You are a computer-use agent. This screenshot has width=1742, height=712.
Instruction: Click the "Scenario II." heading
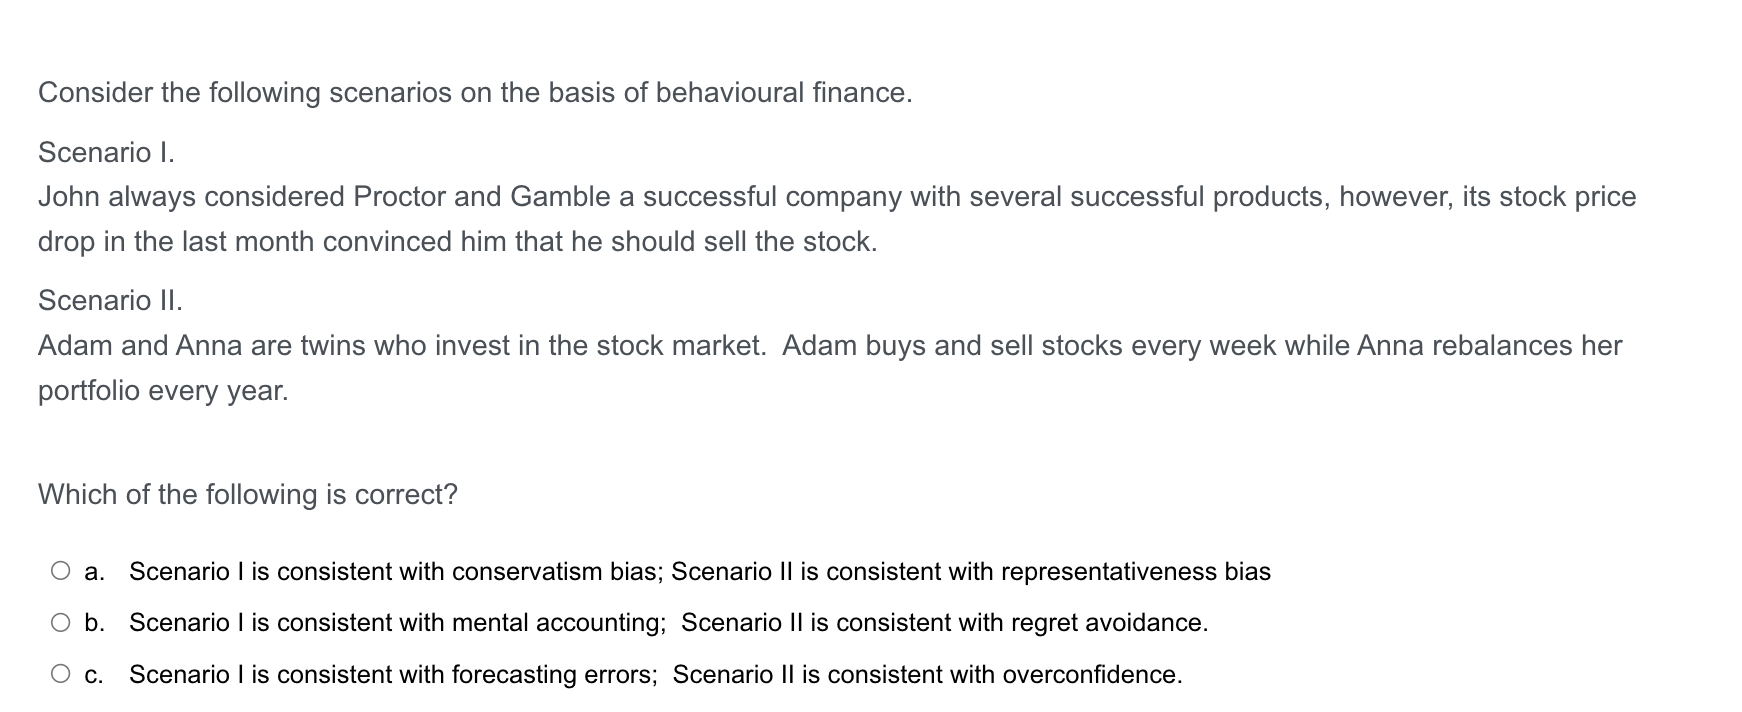pos(110,300)
